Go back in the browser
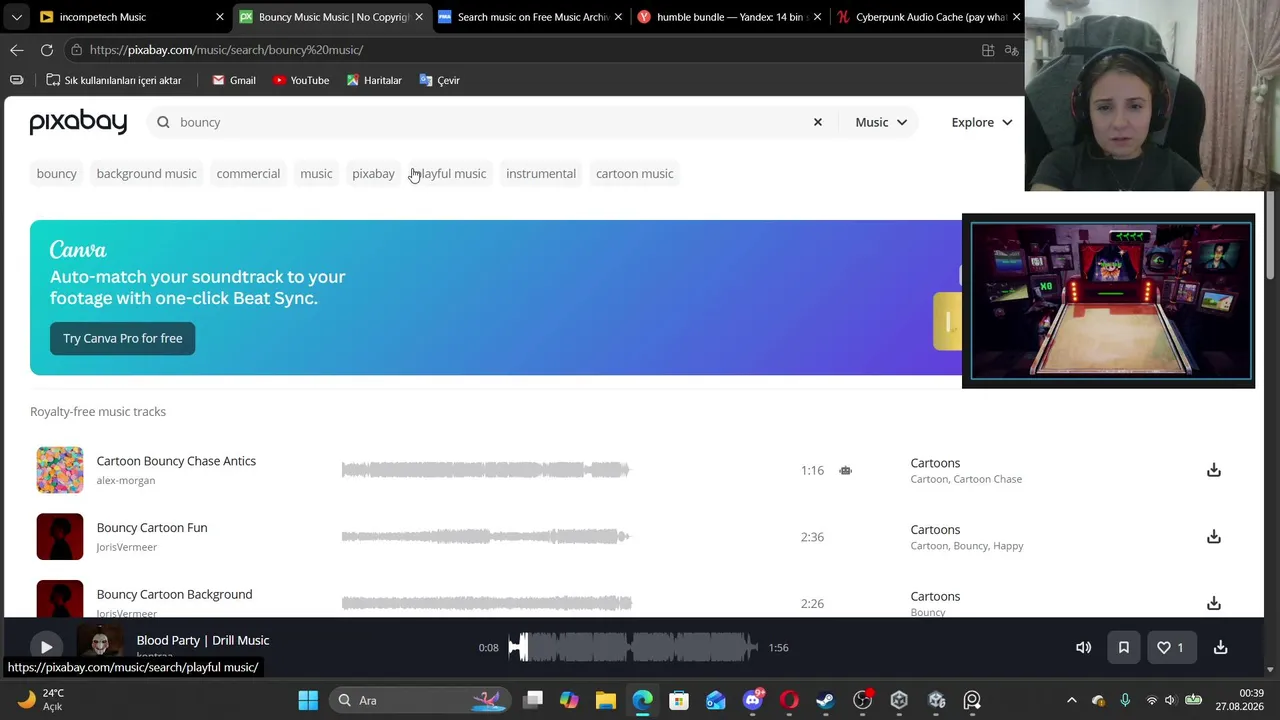Viewport: 1280px width, 720px height. tap(17, 50)
